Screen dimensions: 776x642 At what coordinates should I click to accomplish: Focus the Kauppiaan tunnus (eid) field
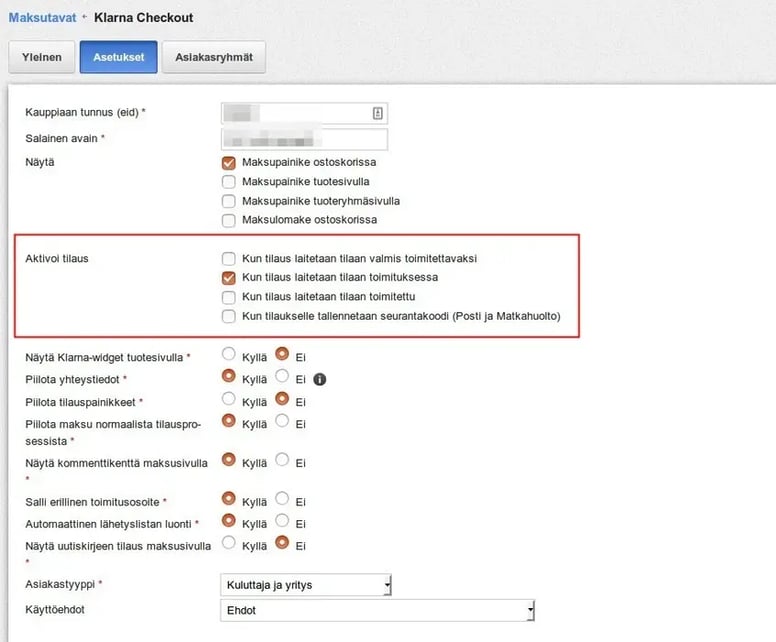304,113
